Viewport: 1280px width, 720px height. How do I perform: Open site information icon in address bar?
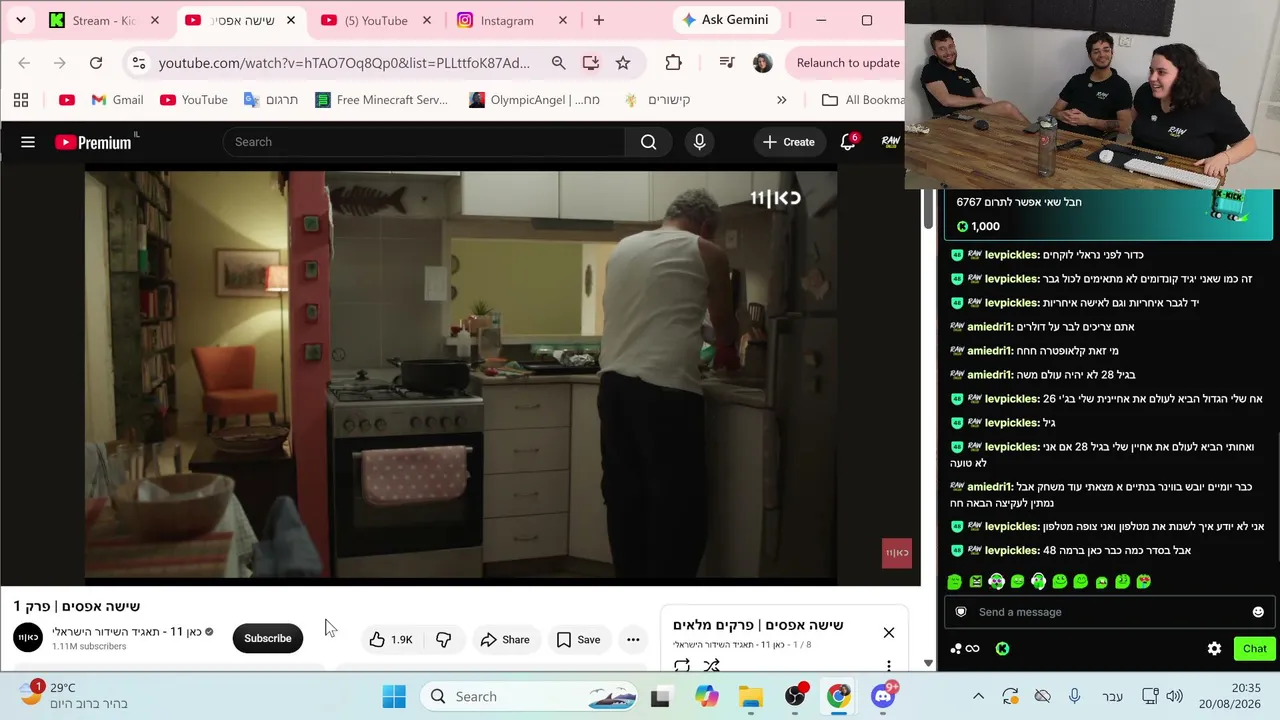click(139, 63)
